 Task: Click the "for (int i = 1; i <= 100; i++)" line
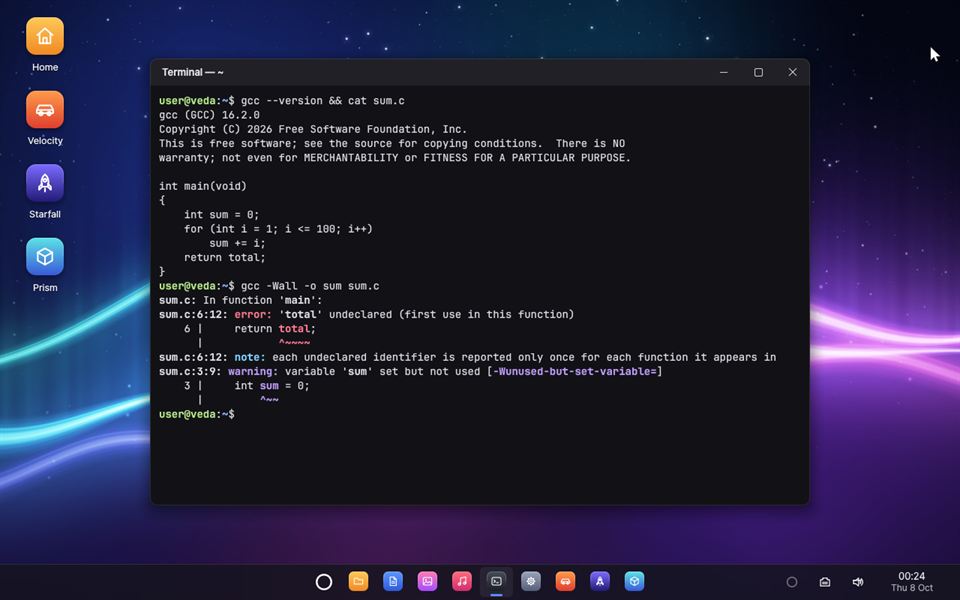[278, 229]
